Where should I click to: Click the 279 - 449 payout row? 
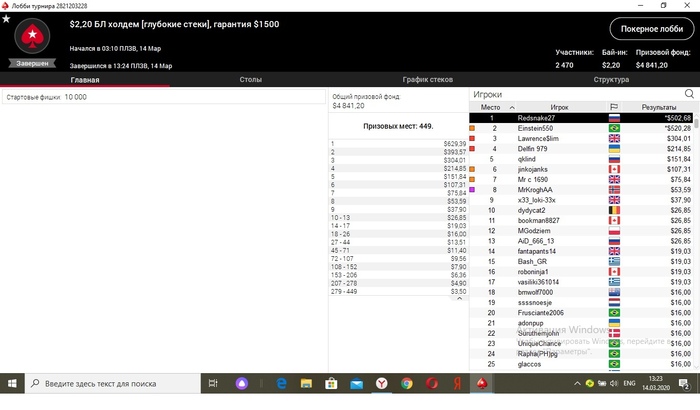398,292
